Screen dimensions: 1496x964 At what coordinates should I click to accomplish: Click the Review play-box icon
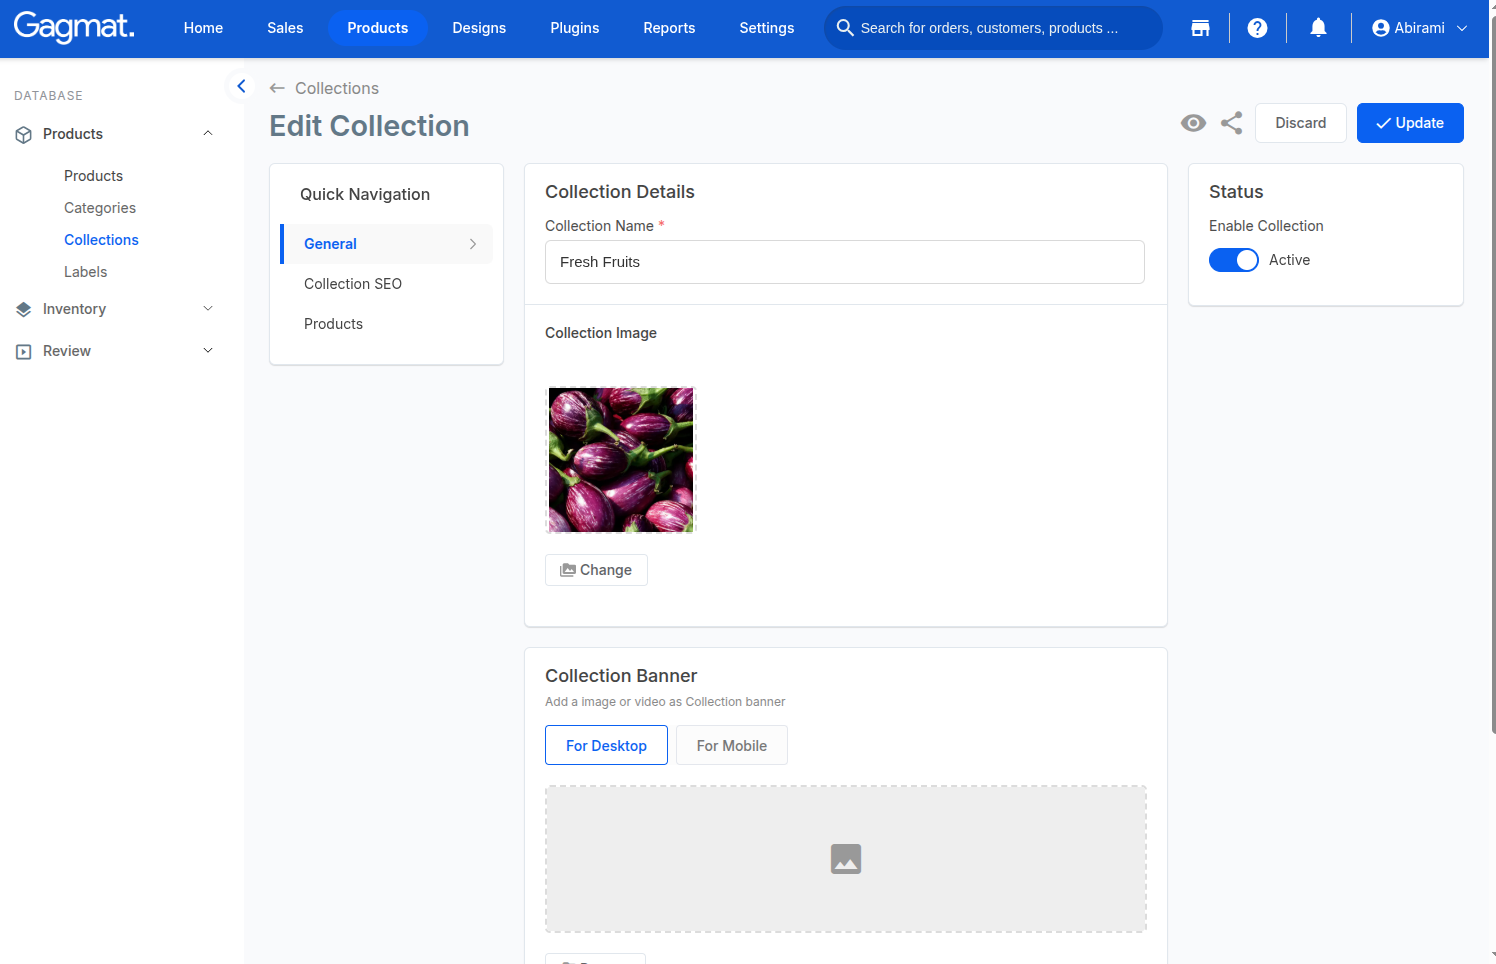pyautogui.click(x=24, y=352)
